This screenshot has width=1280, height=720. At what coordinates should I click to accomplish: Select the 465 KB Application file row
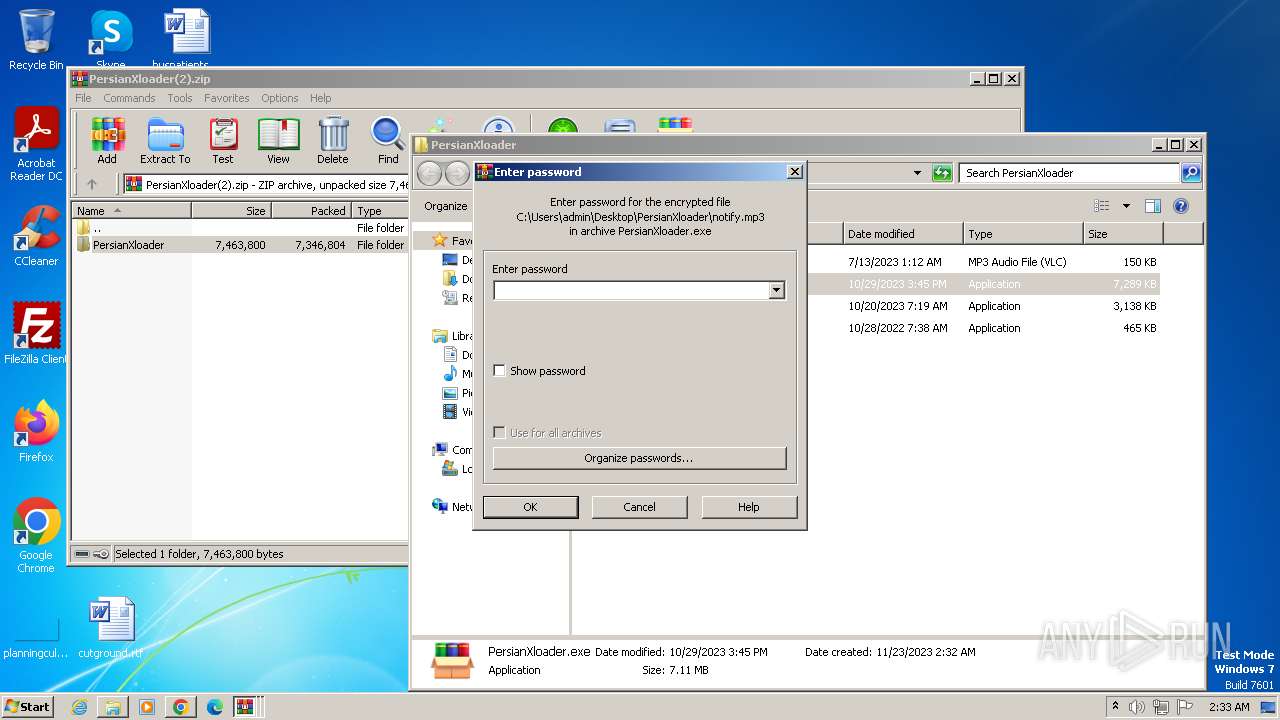pyautogui.click(x=983, y=328)
